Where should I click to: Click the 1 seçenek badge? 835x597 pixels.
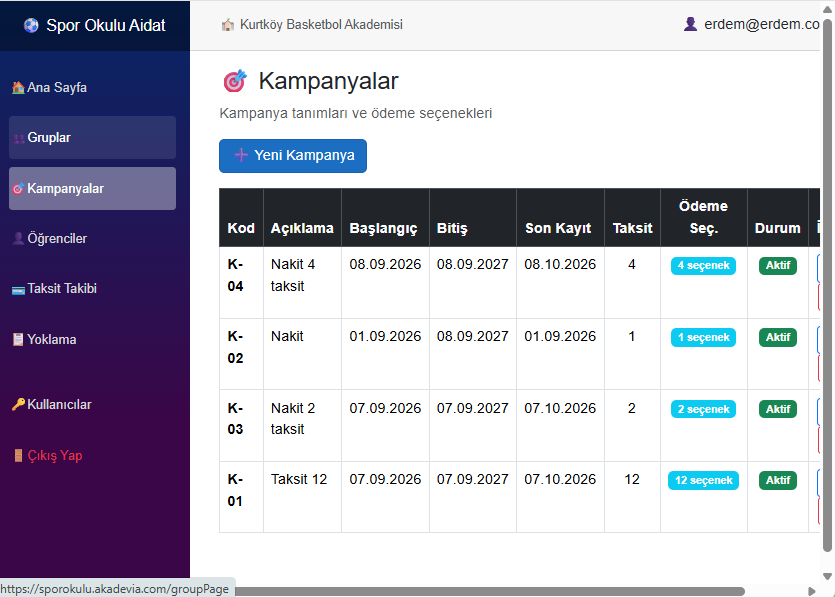click(x=703, y=337)
